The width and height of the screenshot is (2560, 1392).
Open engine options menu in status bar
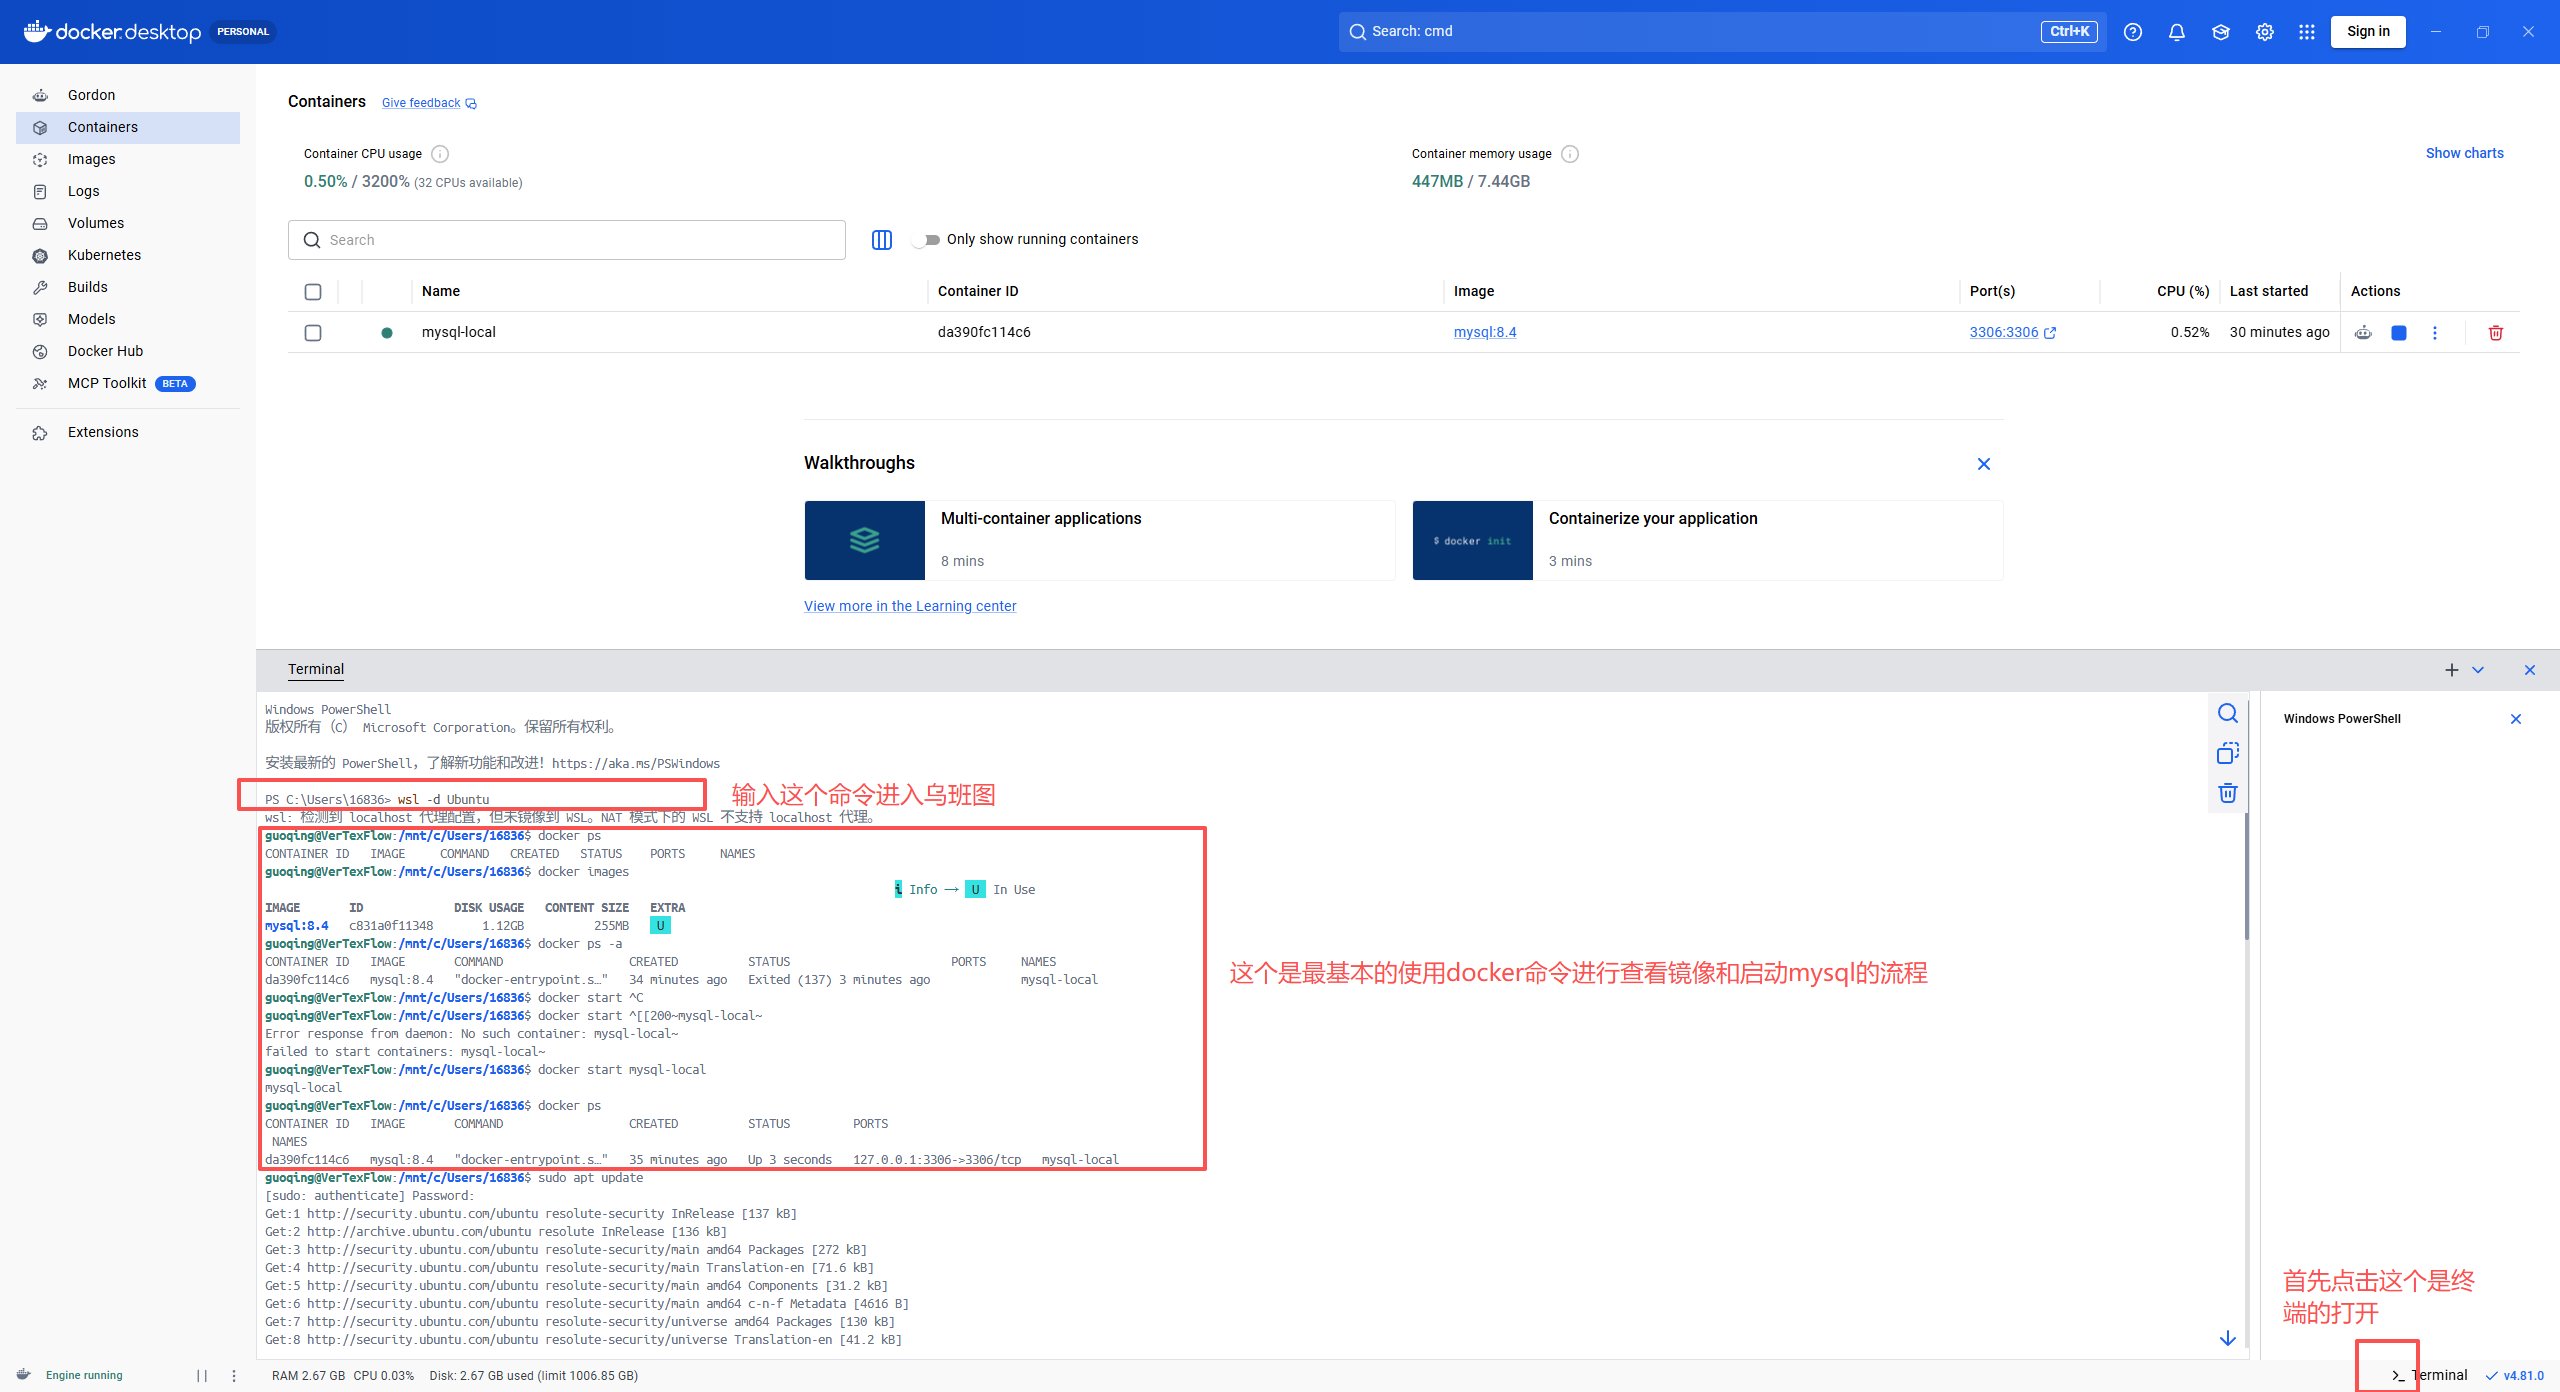coord(234,1376)
